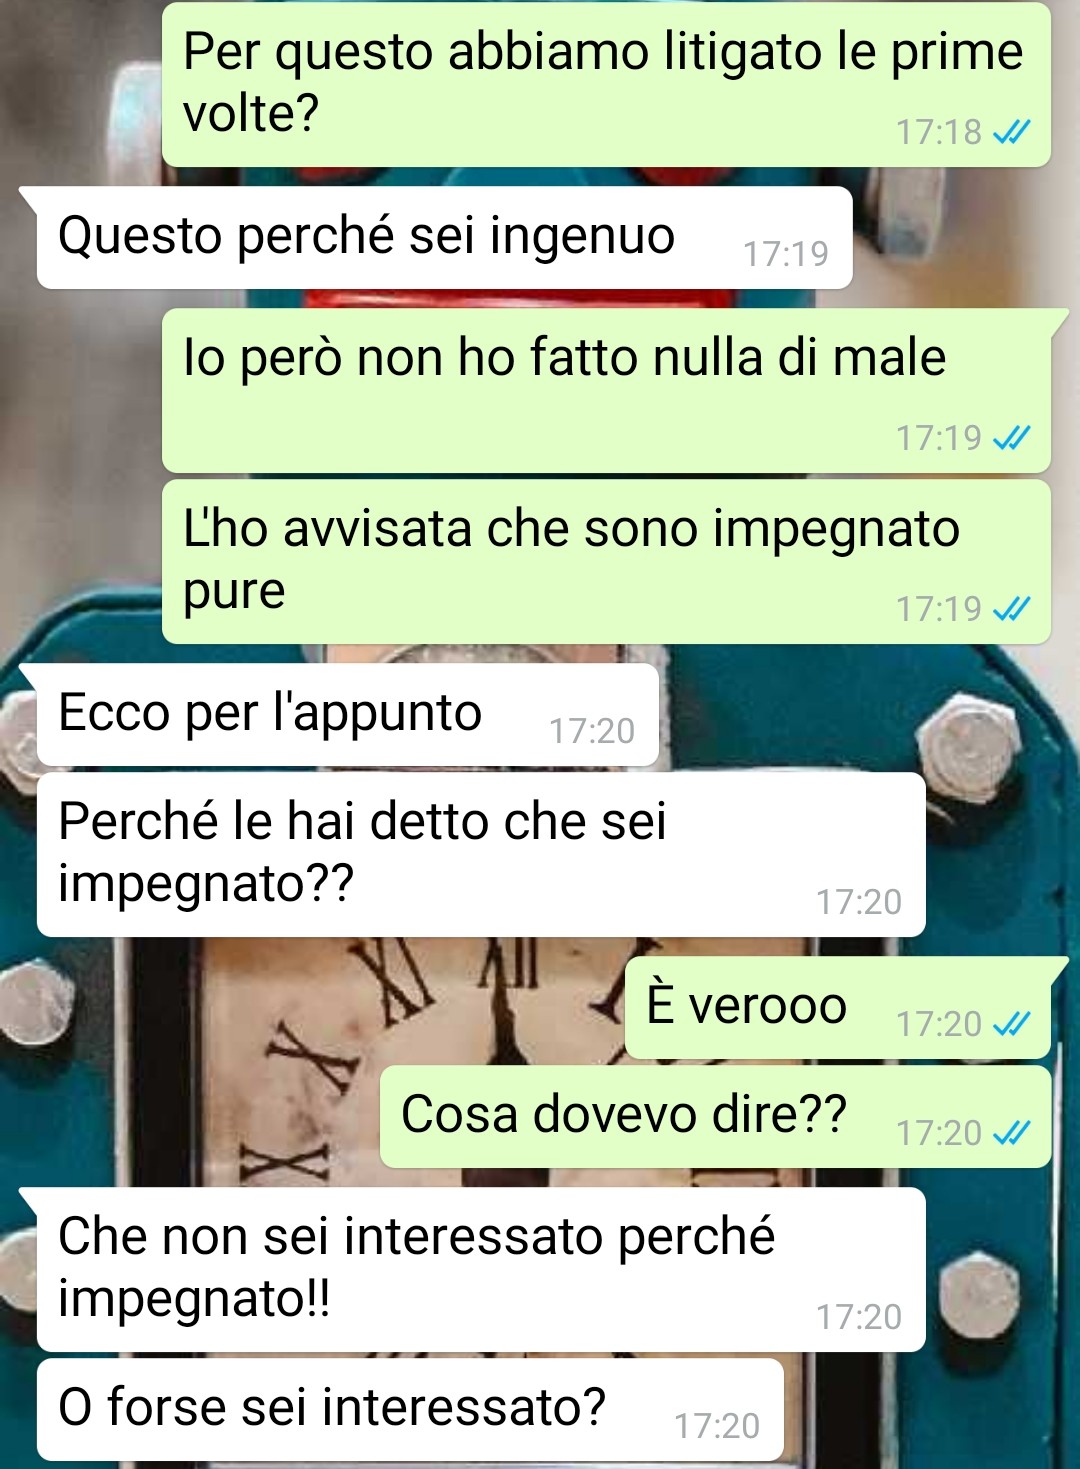Tap the read-receipt checkmarks on the 17:18 message
The image size is (1080, 1469).
[x=1011, y=132]
